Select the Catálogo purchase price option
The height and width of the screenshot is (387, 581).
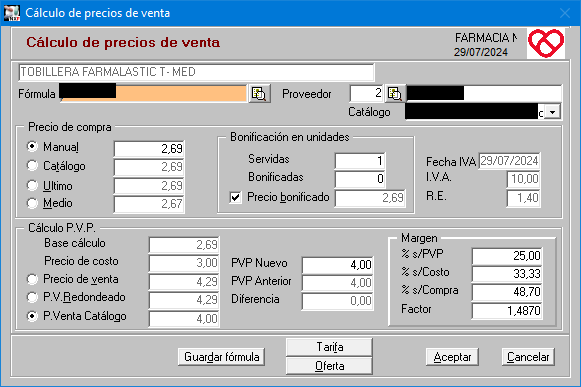coord(32,166)
